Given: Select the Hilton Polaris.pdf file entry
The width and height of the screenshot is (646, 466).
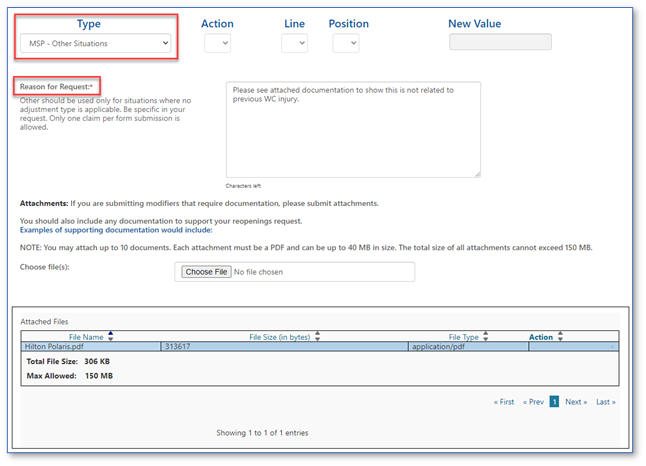Looking at the screenshot, I should 91,347.
